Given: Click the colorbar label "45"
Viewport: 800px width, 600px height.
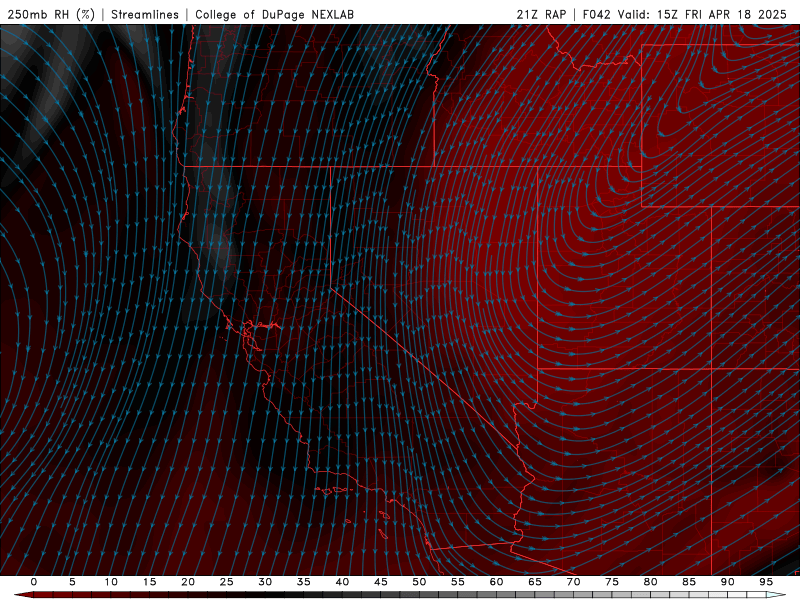Looking at the screenshot, I should [381, 582].
